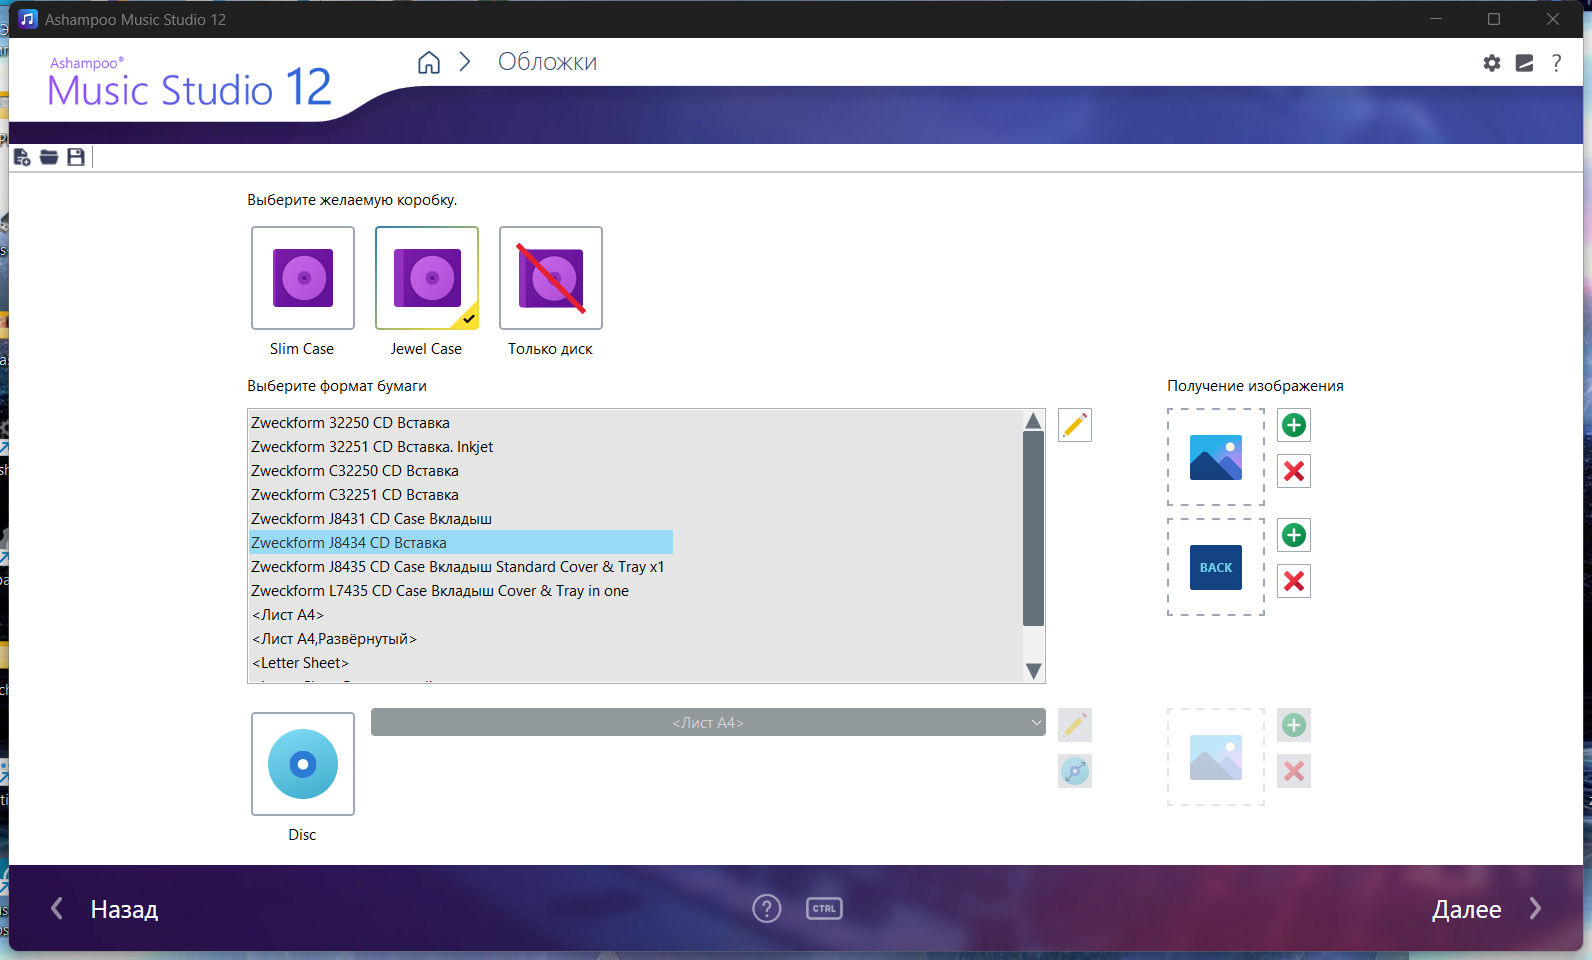
Task: Remove the front cover image
Action: coord(1294,471)
